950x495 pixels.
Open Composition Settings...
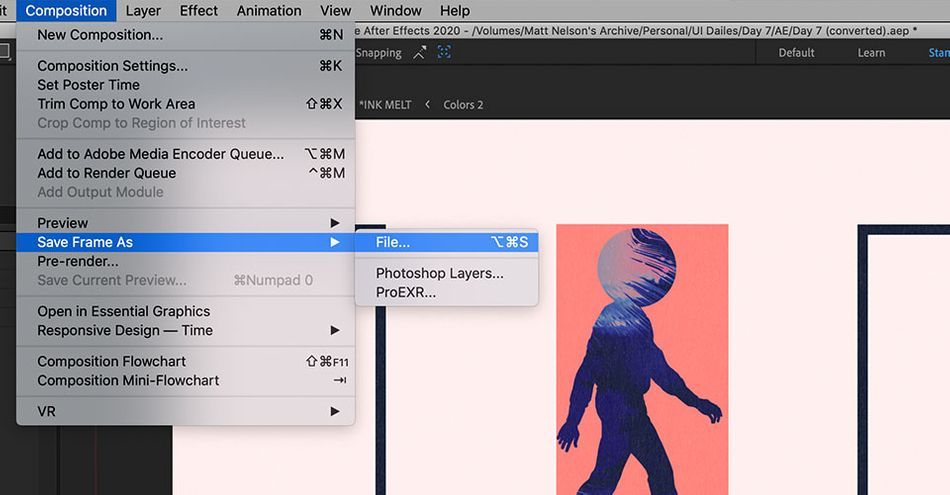(185, 65)
